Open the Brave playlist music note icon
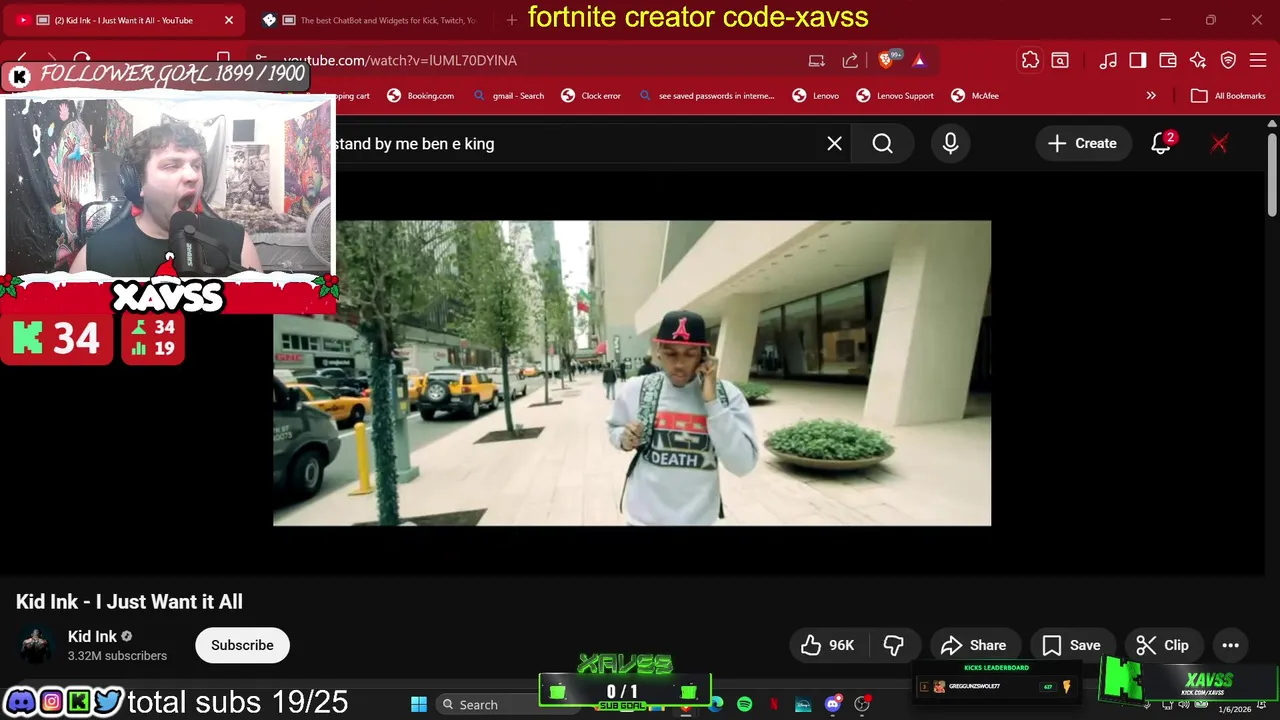Screen dimensions: 1280x720 1107,61
